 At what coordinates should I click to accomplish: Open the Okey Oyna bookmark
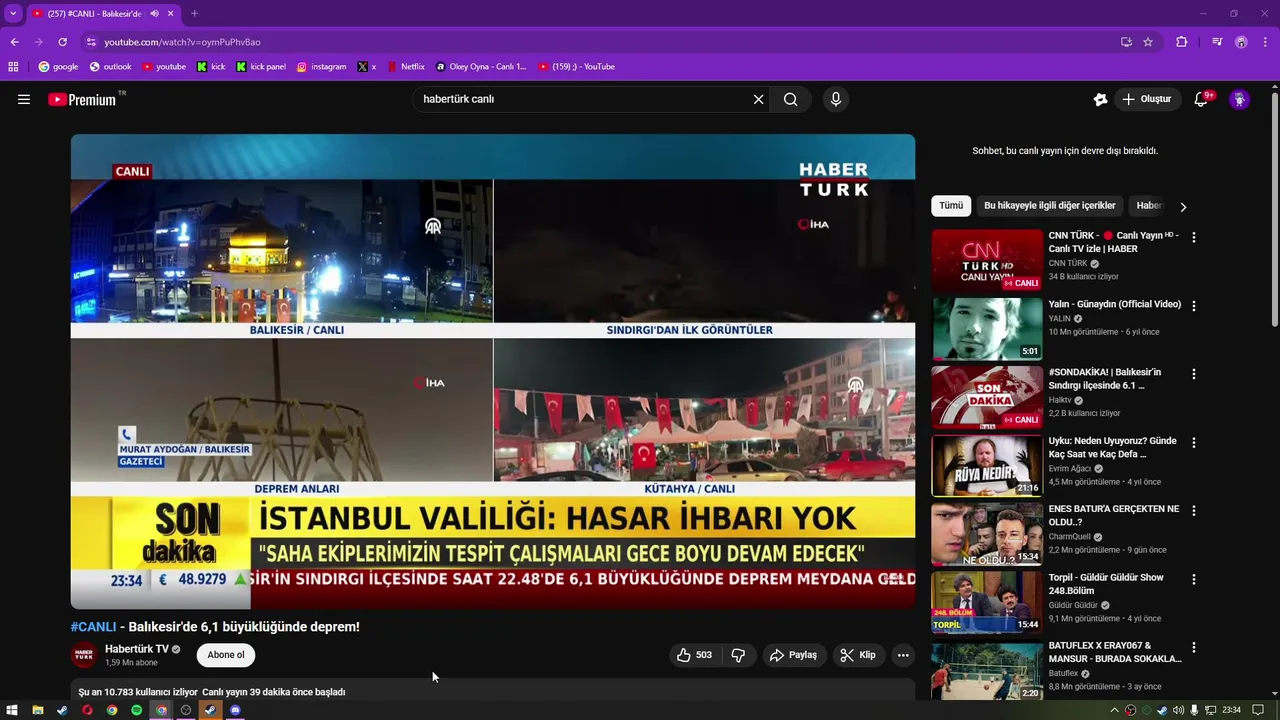pyautogui.click(x=481, y=67)
